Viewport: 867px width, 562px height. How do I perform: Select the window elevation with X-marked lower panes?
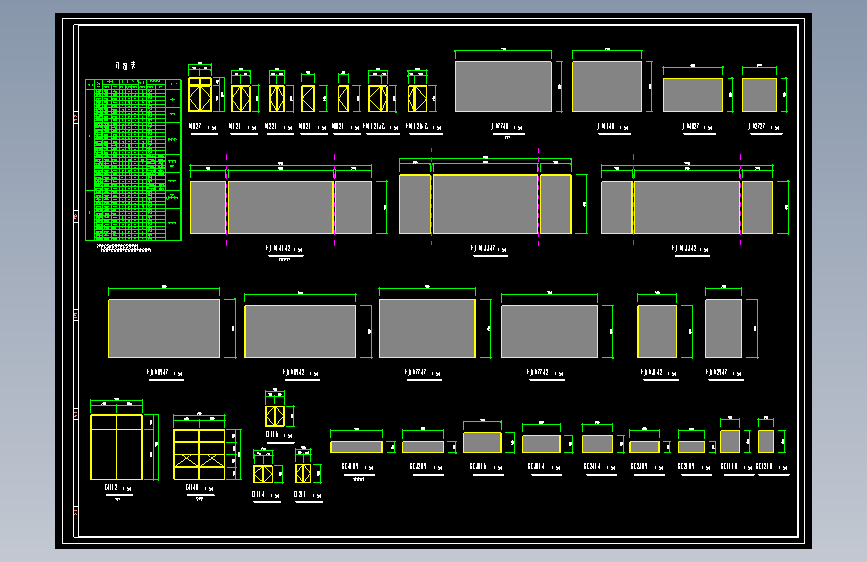click(x=199, y=454)
